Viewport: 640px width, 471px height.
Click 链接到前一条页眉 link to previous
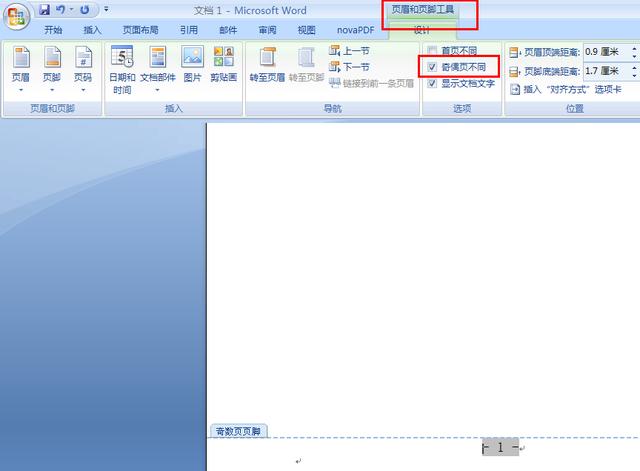pos(372,83)
